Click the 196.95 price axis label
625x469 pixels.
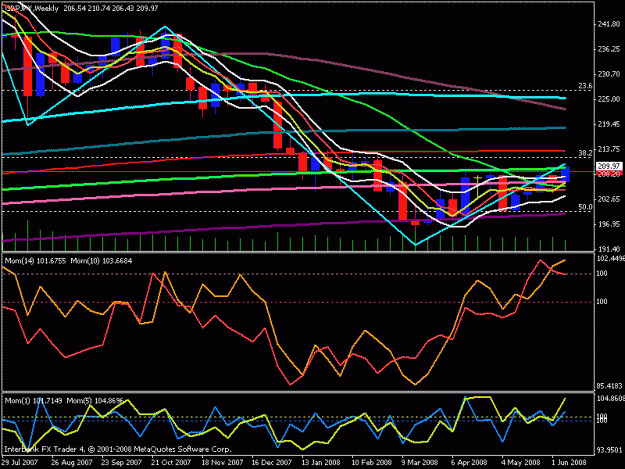pyautogui.click(x=609, y=224)
